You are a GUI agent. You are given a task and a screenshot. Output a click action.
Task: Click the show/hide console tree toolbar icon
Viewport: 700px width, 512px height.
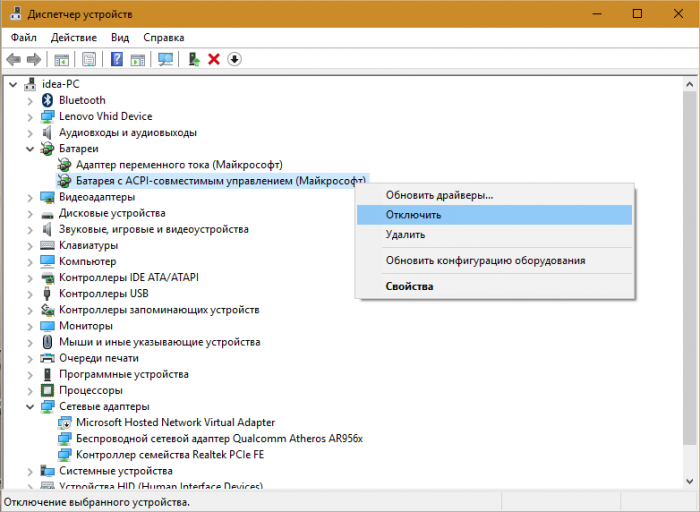coord(62,60)
